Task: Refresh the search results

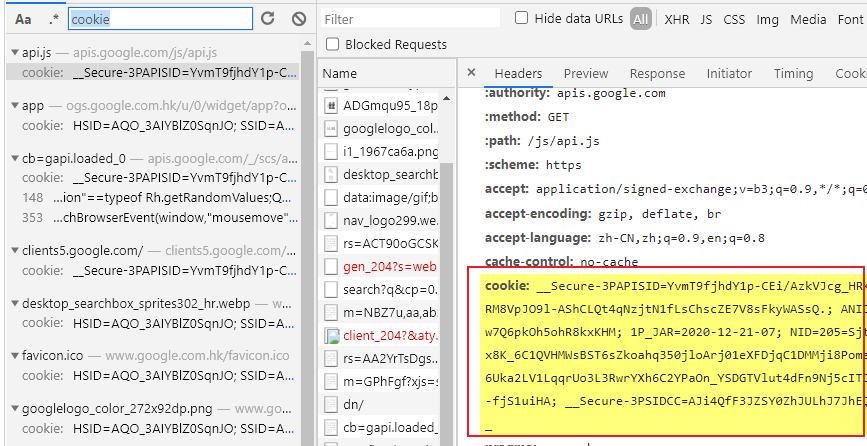Action: [268, 19]
